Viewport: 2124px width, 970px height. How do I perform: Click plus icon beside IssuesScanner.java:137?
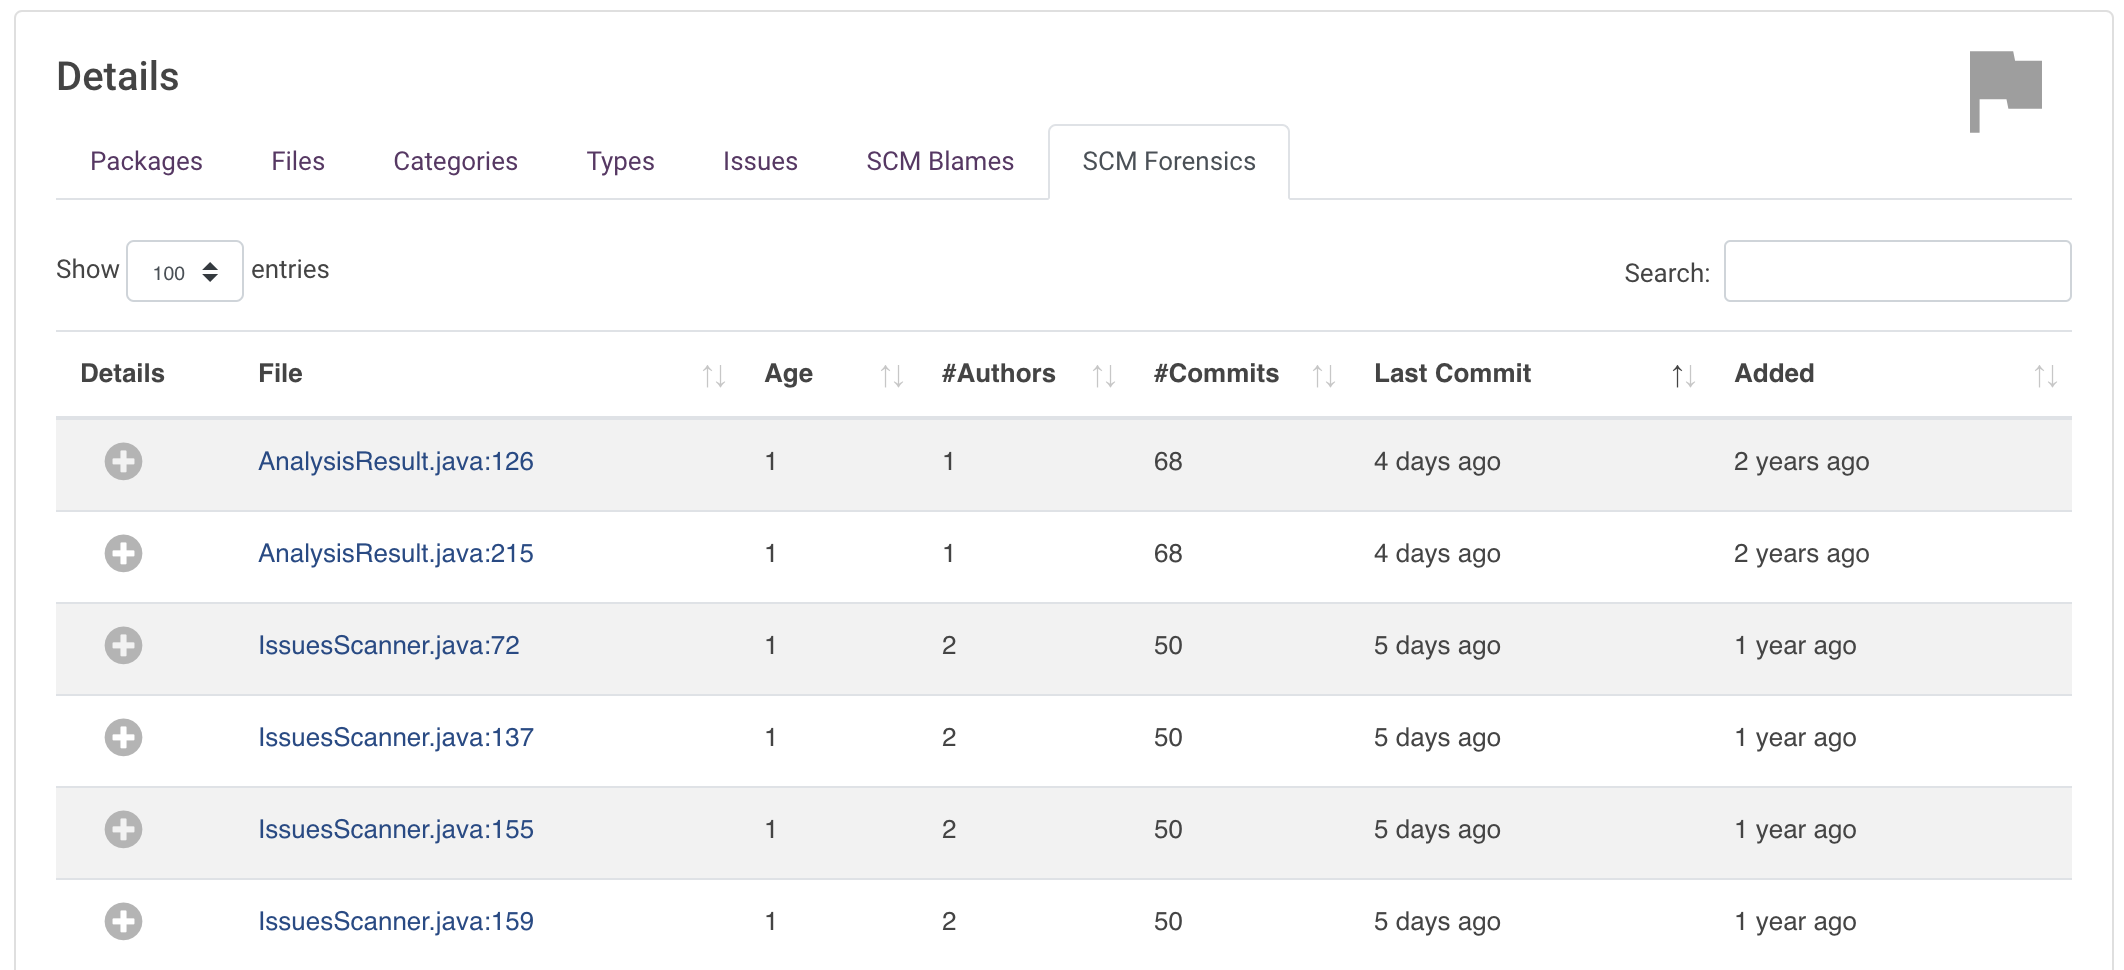click(x=123, y=737)
